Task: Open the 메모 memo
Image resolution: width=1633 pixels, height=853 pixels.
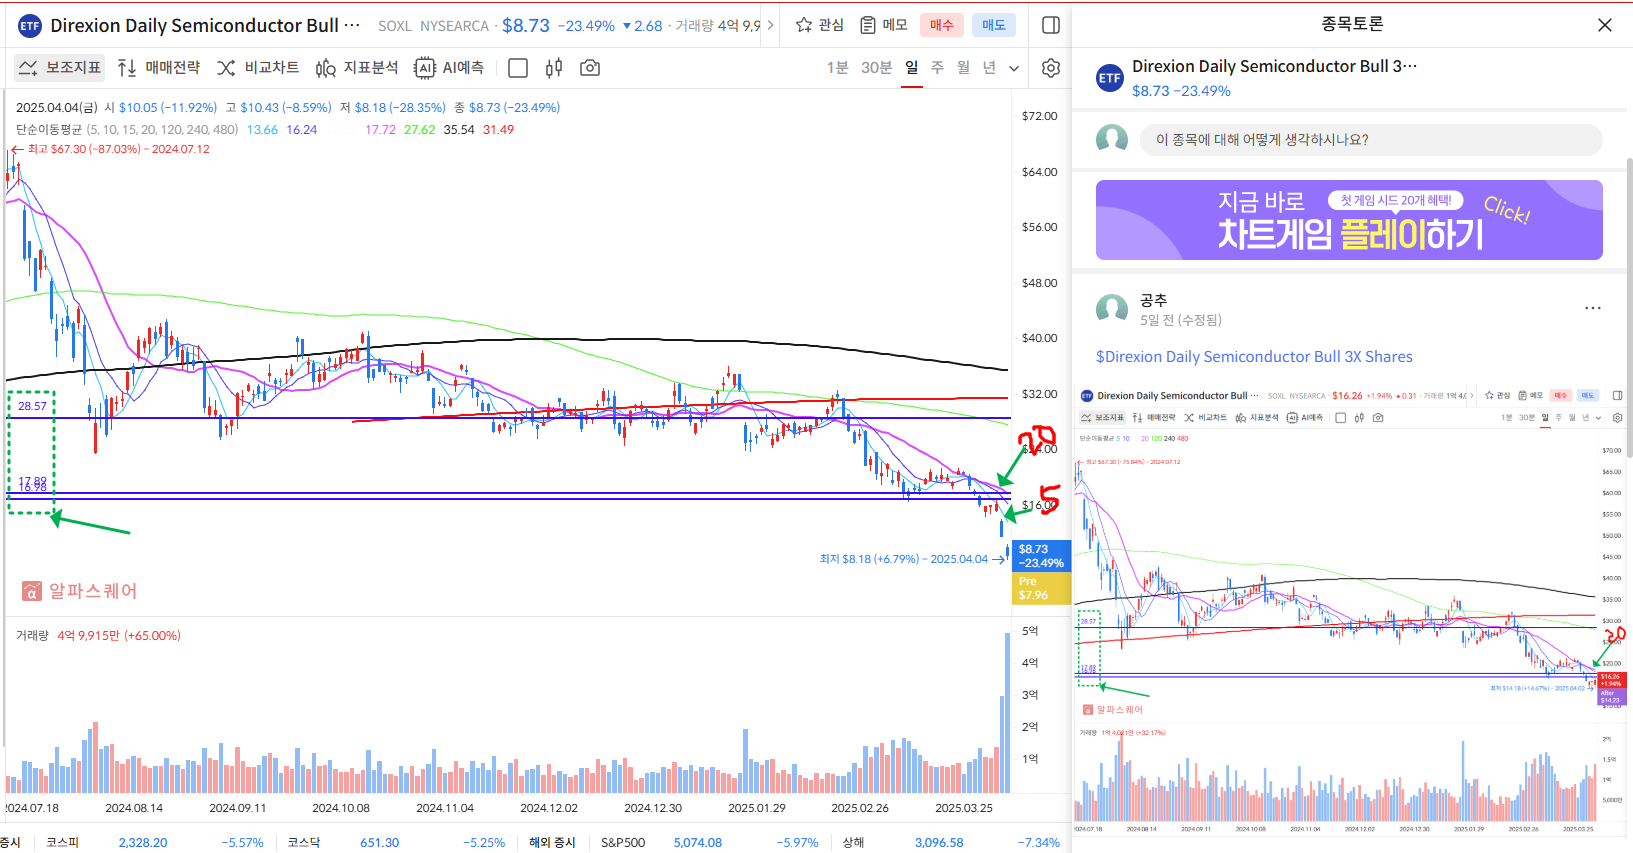Action: coord(884,25)
